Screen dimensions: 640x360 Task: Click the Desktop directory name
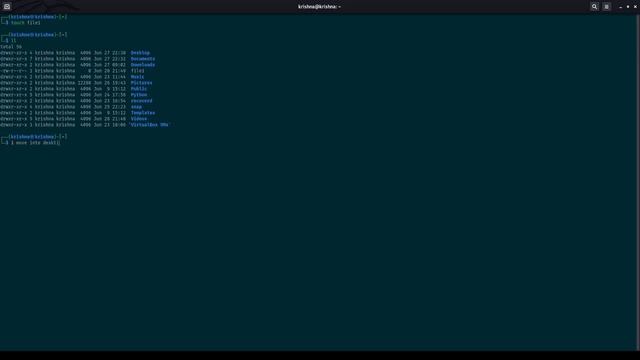(x=140, y=53)
